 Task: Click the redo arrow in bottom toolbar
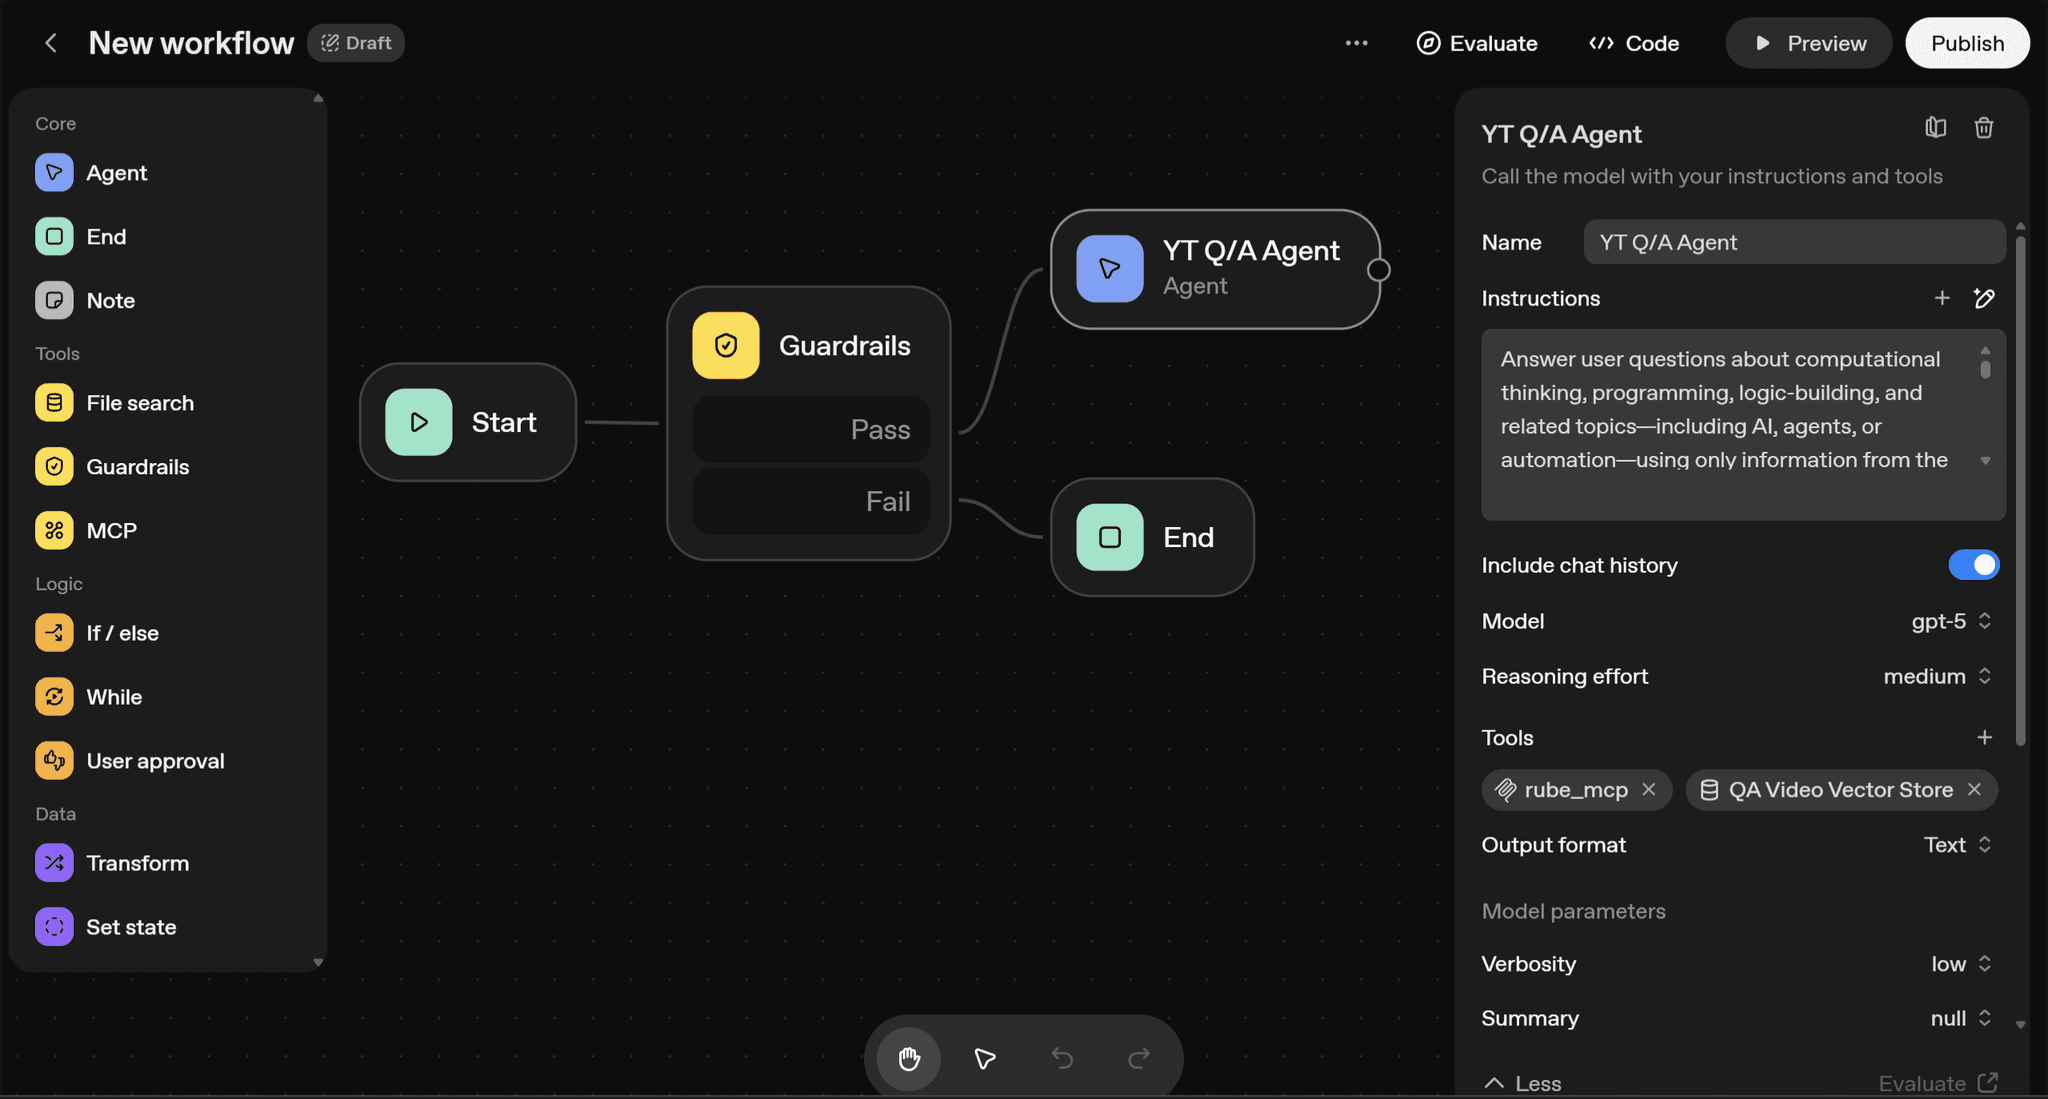point(1139,1058)
